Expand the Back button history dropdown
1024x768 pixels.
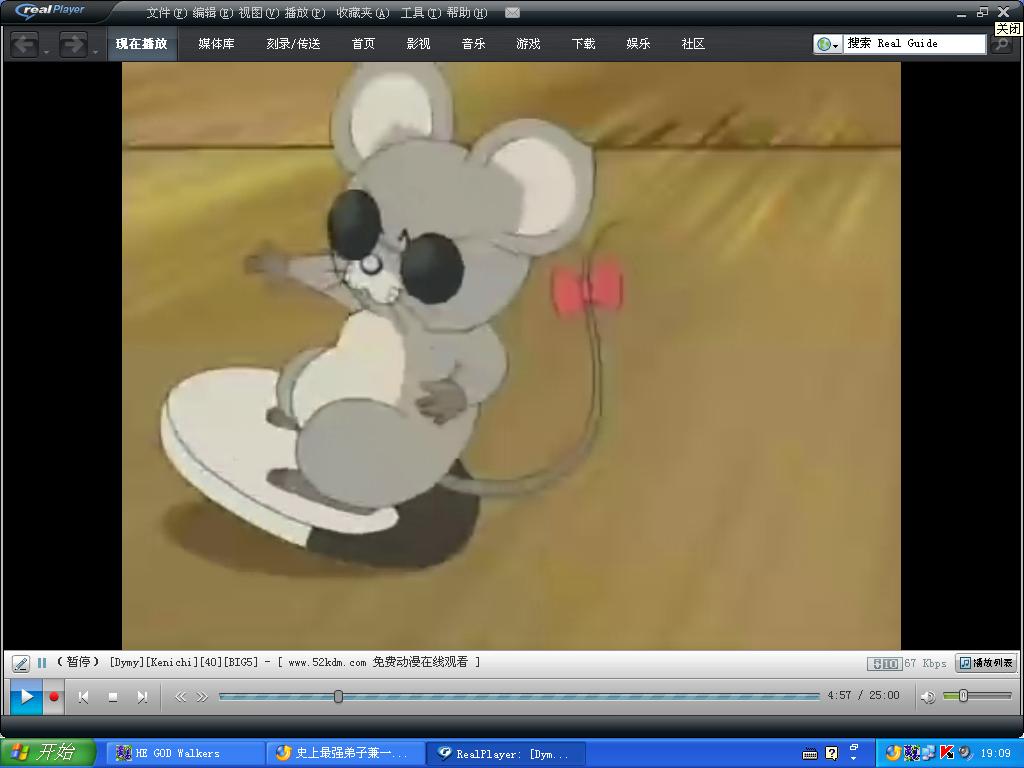tap(46, 51)
